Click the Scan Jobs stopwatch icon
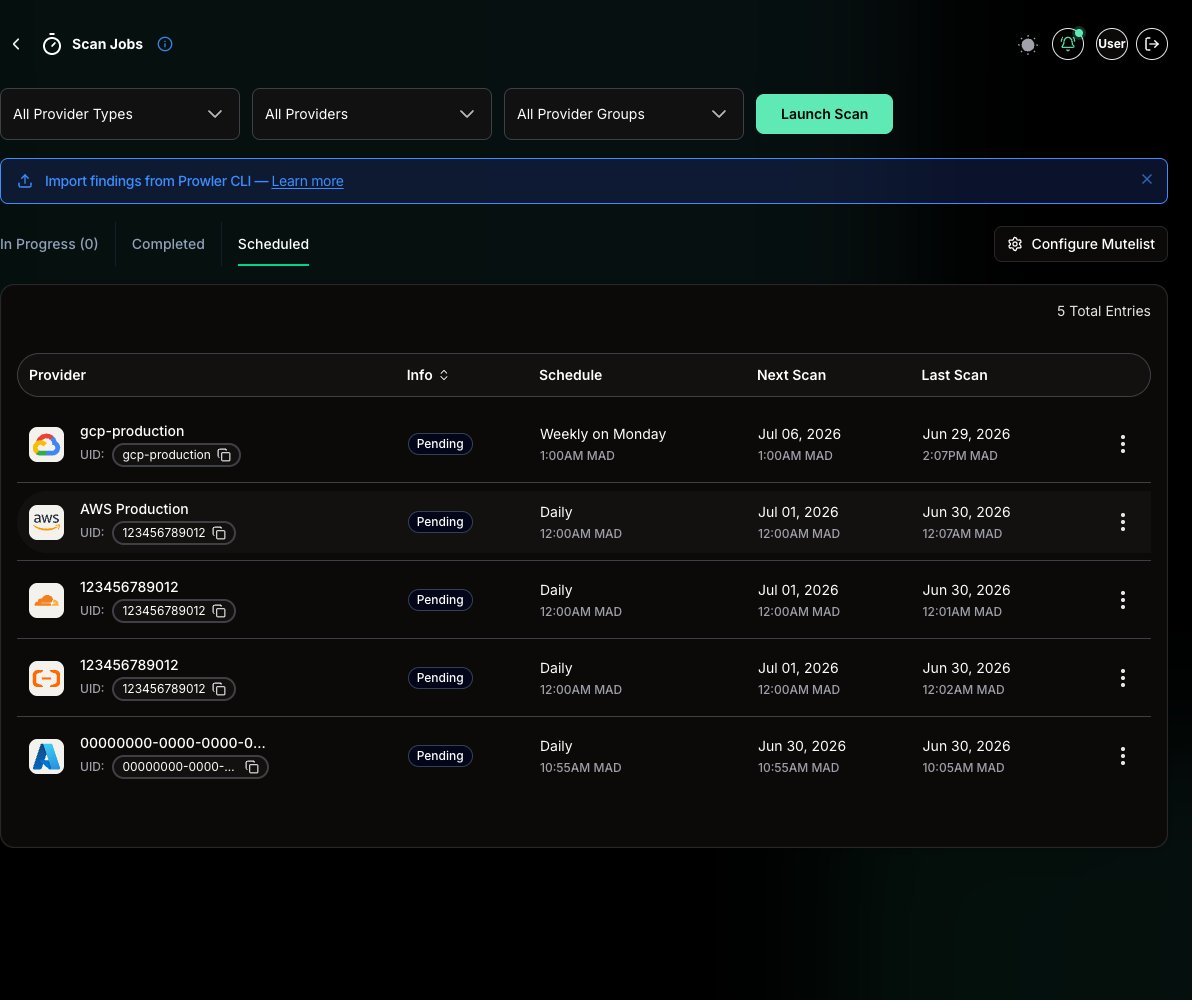1192x1000 pixels. tap(52, 44)
